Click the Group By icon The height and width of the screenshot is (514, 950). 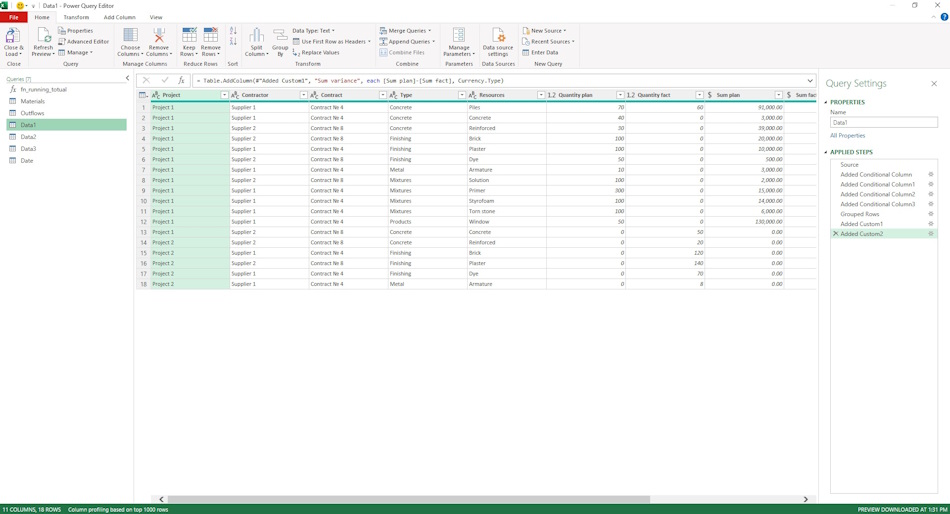tap(280, 35)
